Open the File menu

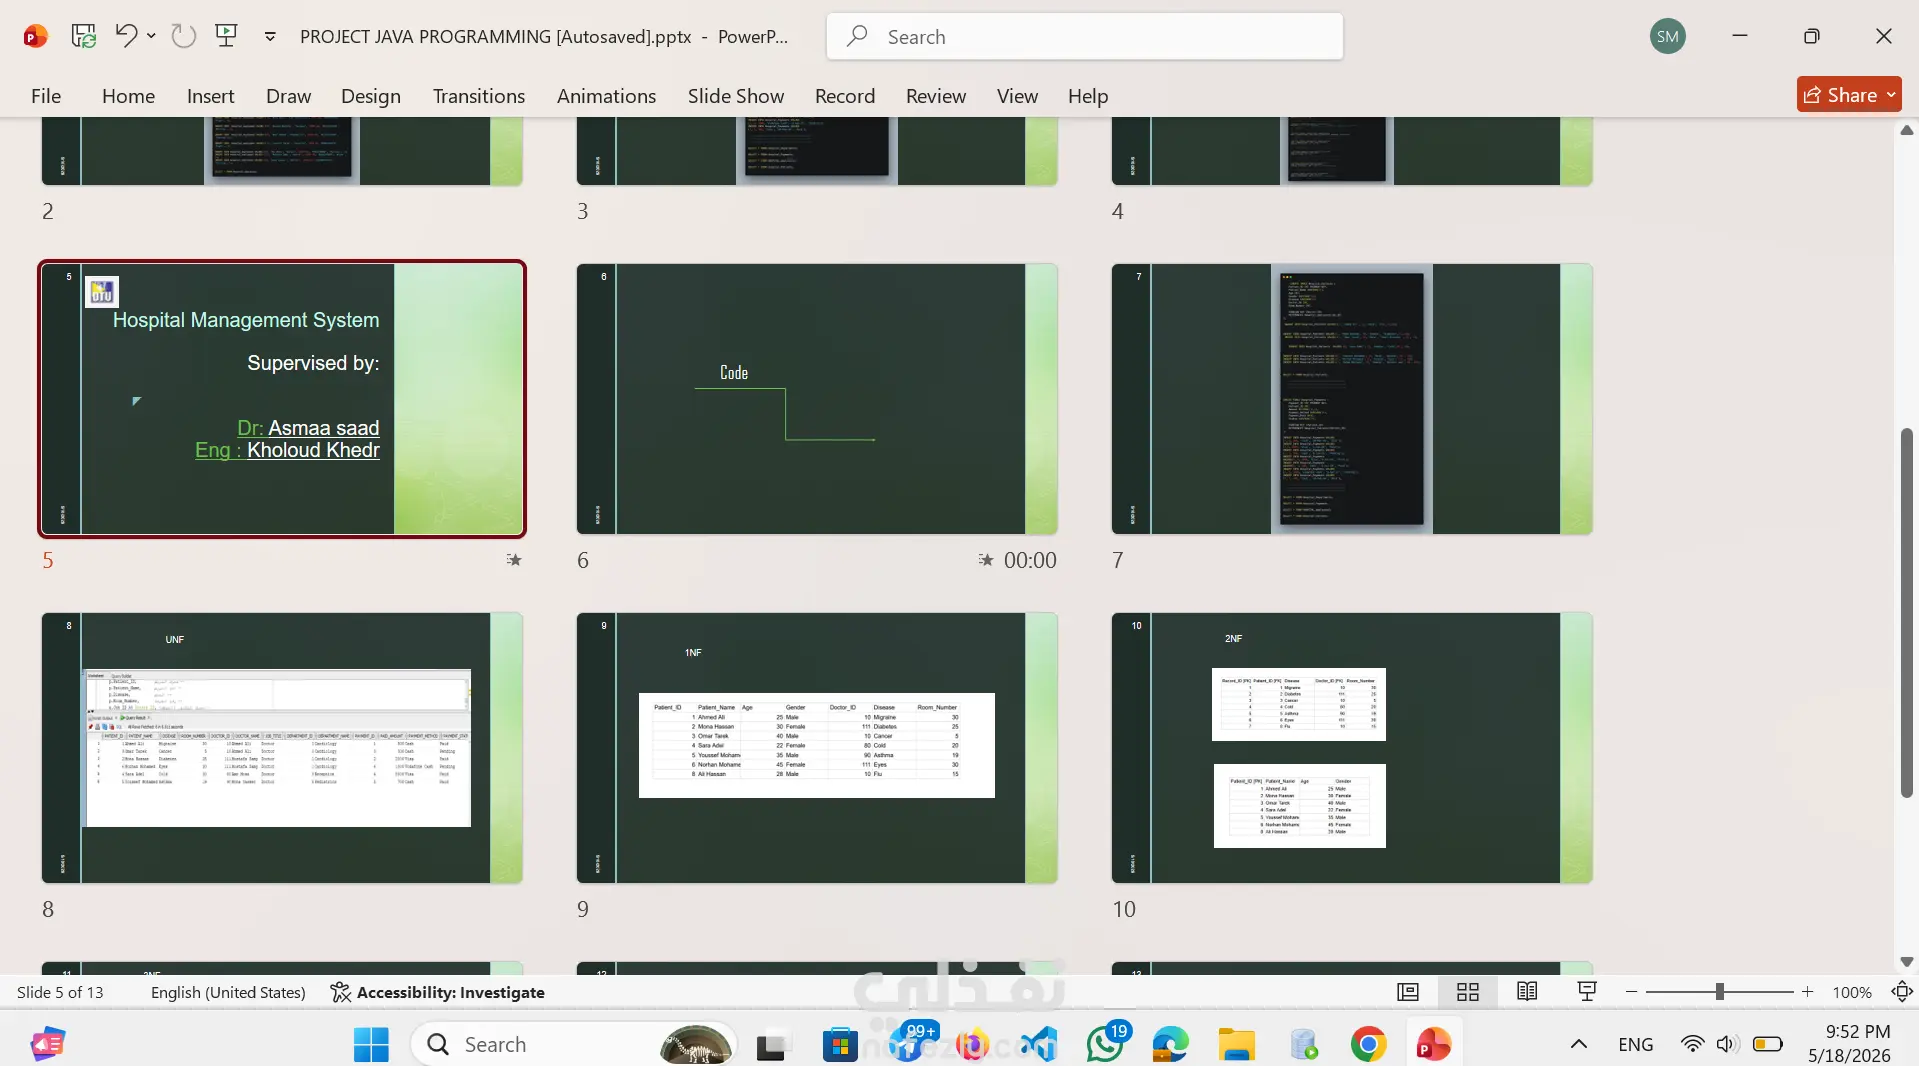46,96
